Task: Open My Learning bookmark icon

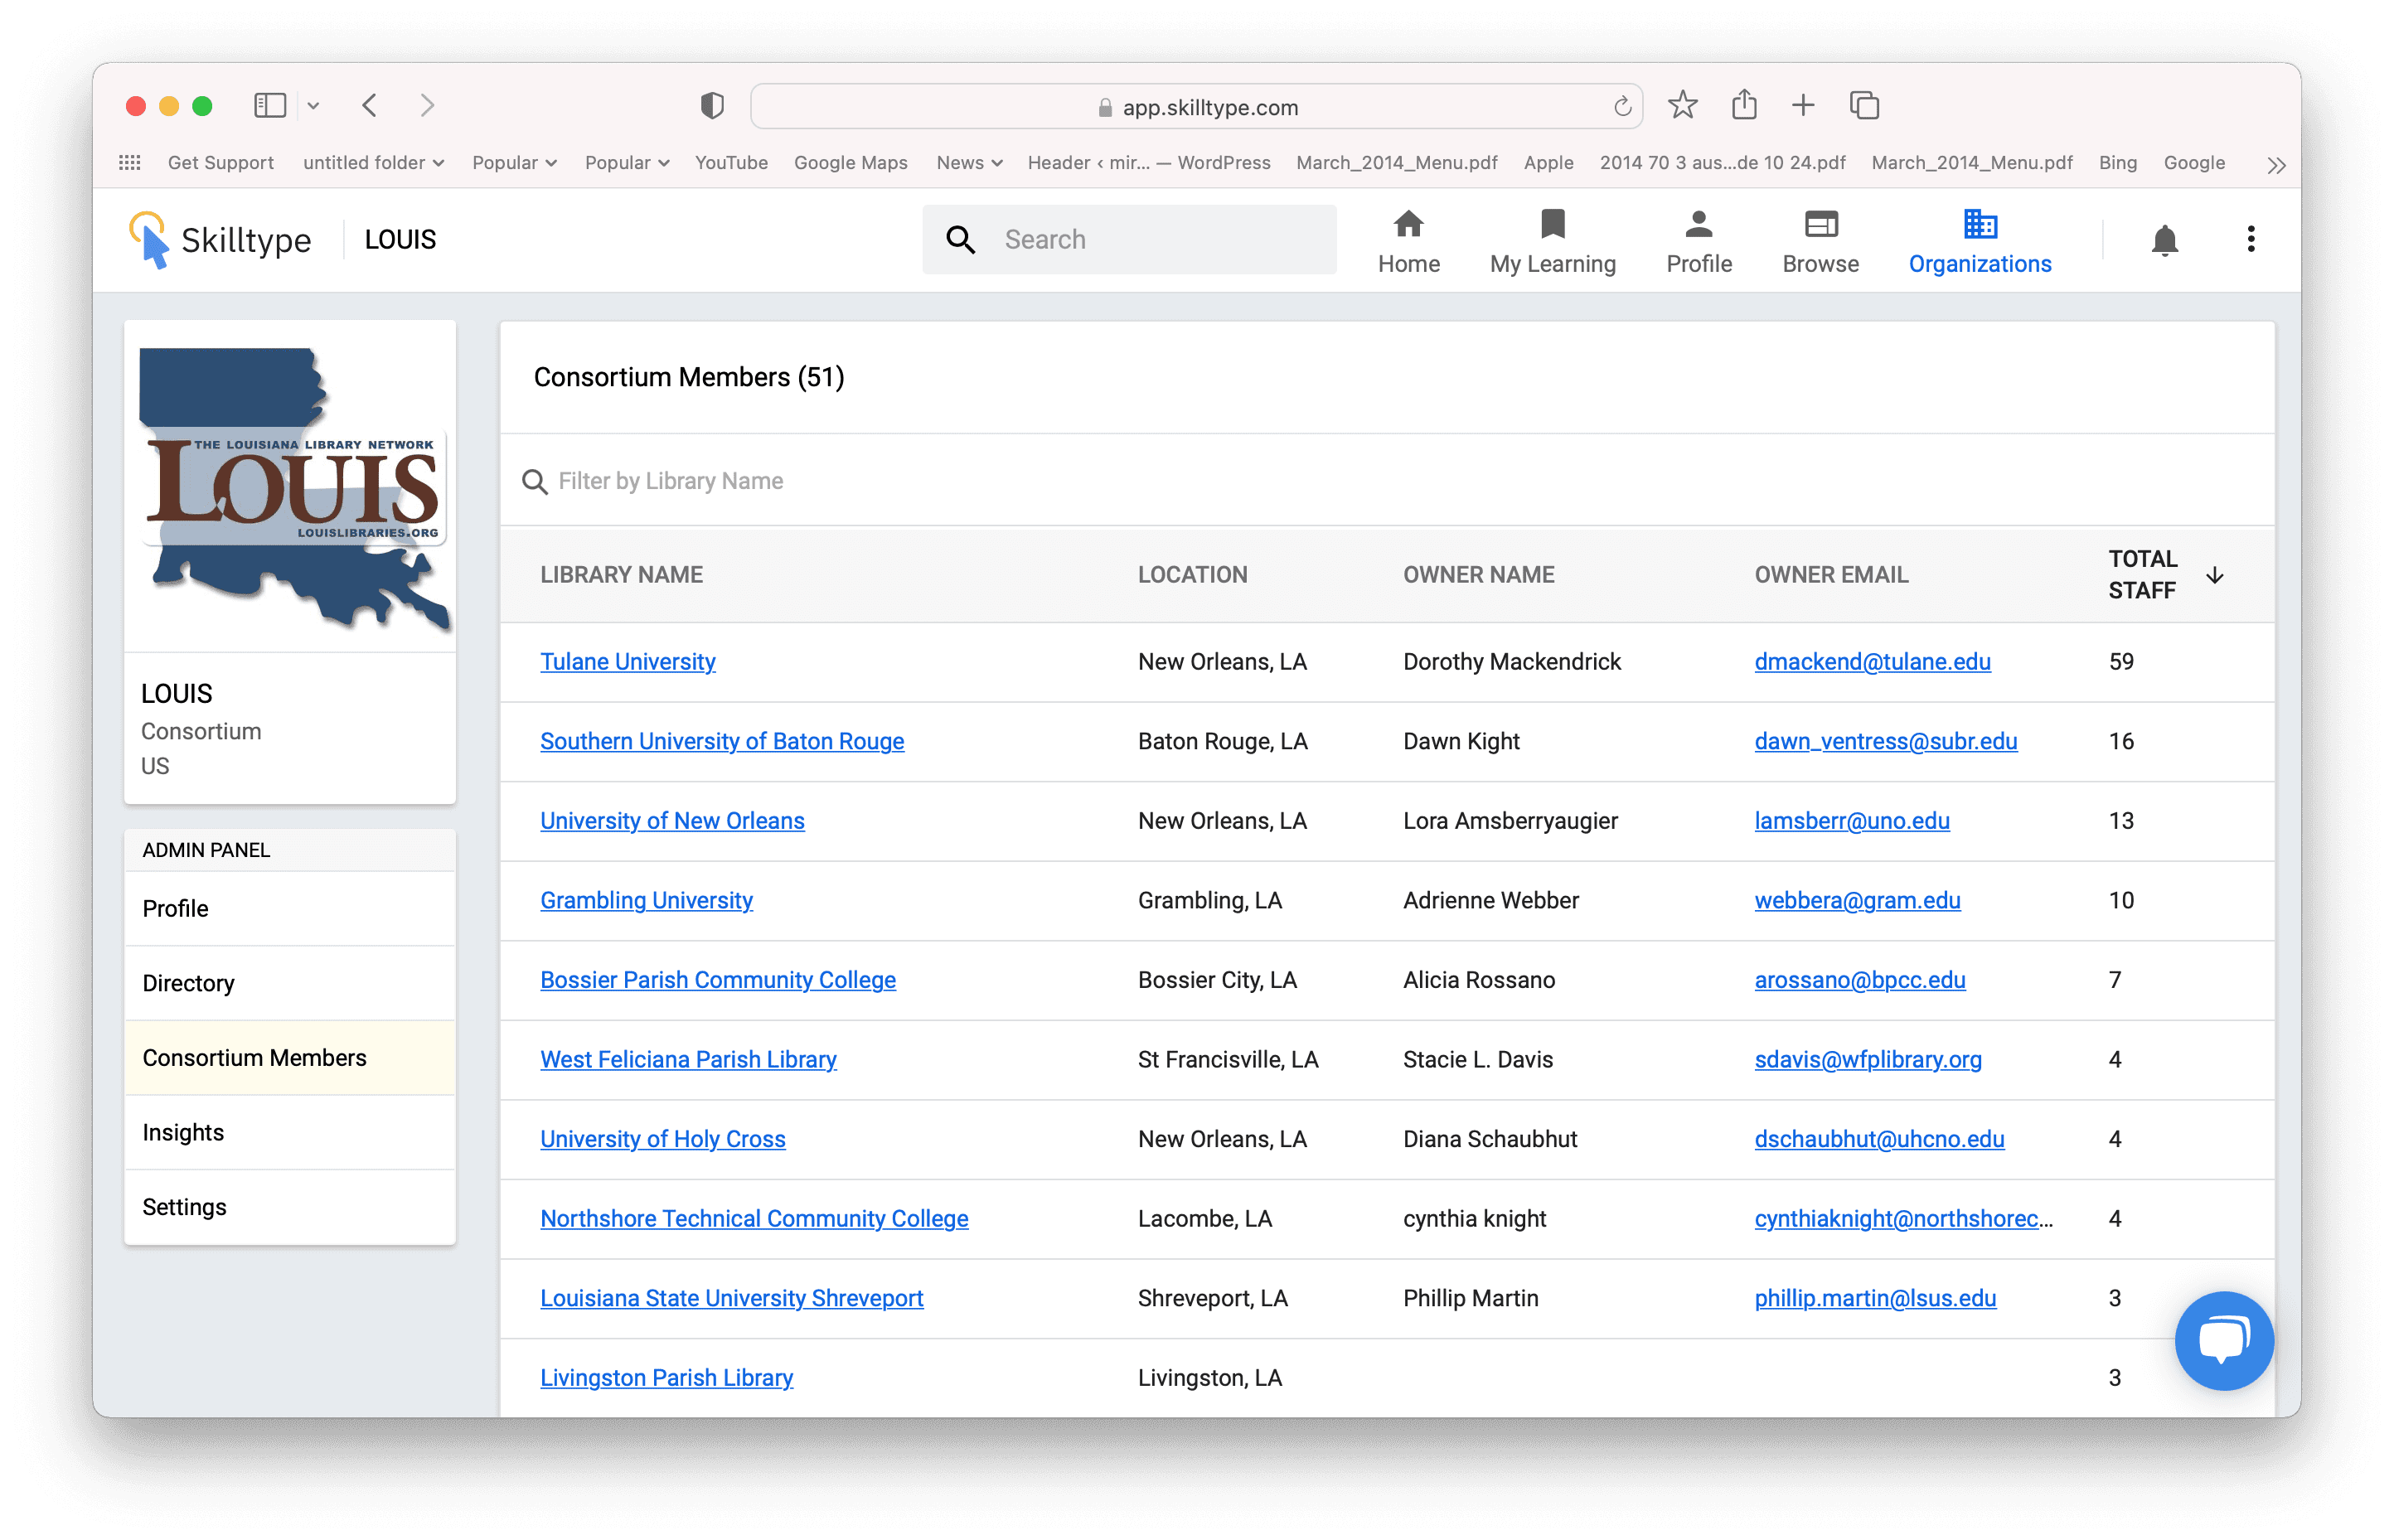Action: [x=1552, y=225]
